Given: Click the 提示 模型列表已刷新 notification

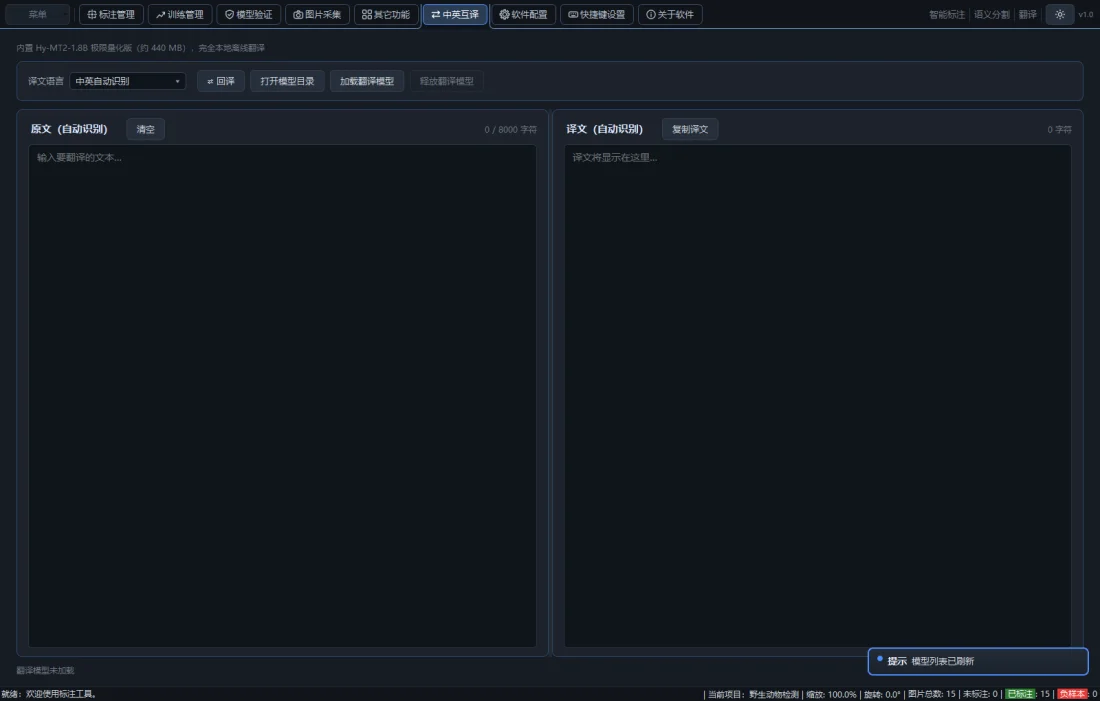Looking at the screenshot, I should coord(978,661).
